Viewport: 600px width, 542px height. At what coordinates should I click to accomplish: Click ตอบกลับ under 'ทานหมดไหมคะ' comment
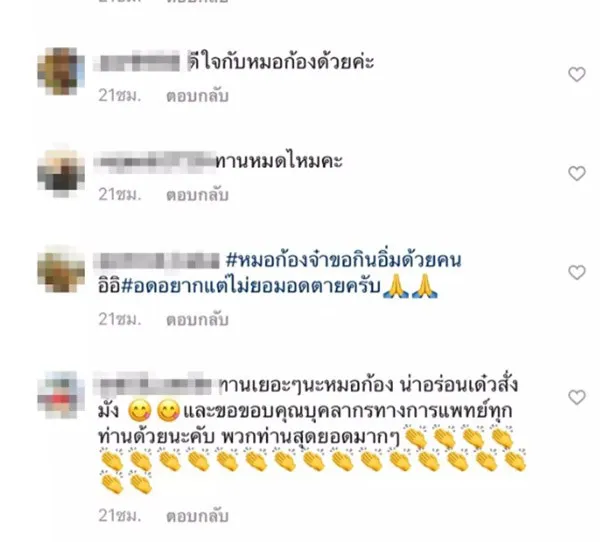pyautogui.click(x=197, y=195)
